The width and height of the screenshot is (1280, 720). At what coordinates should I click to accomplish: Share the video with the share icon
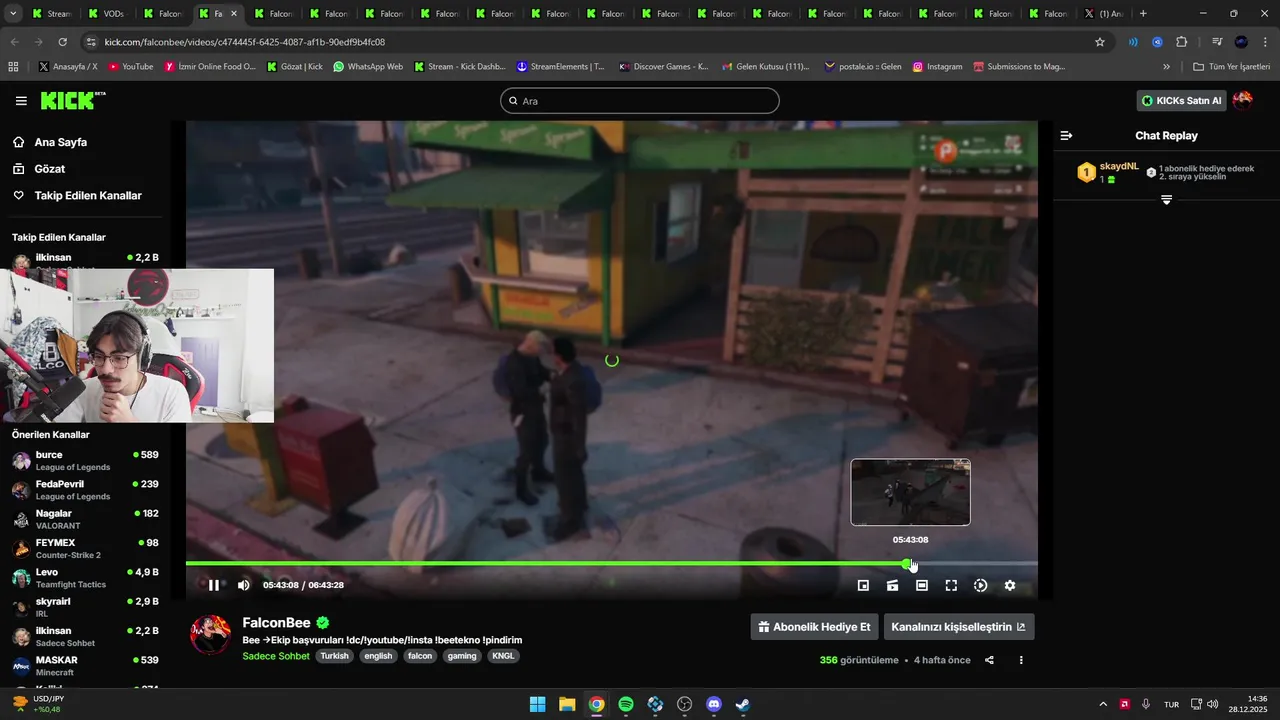click(x=989, y=660)
